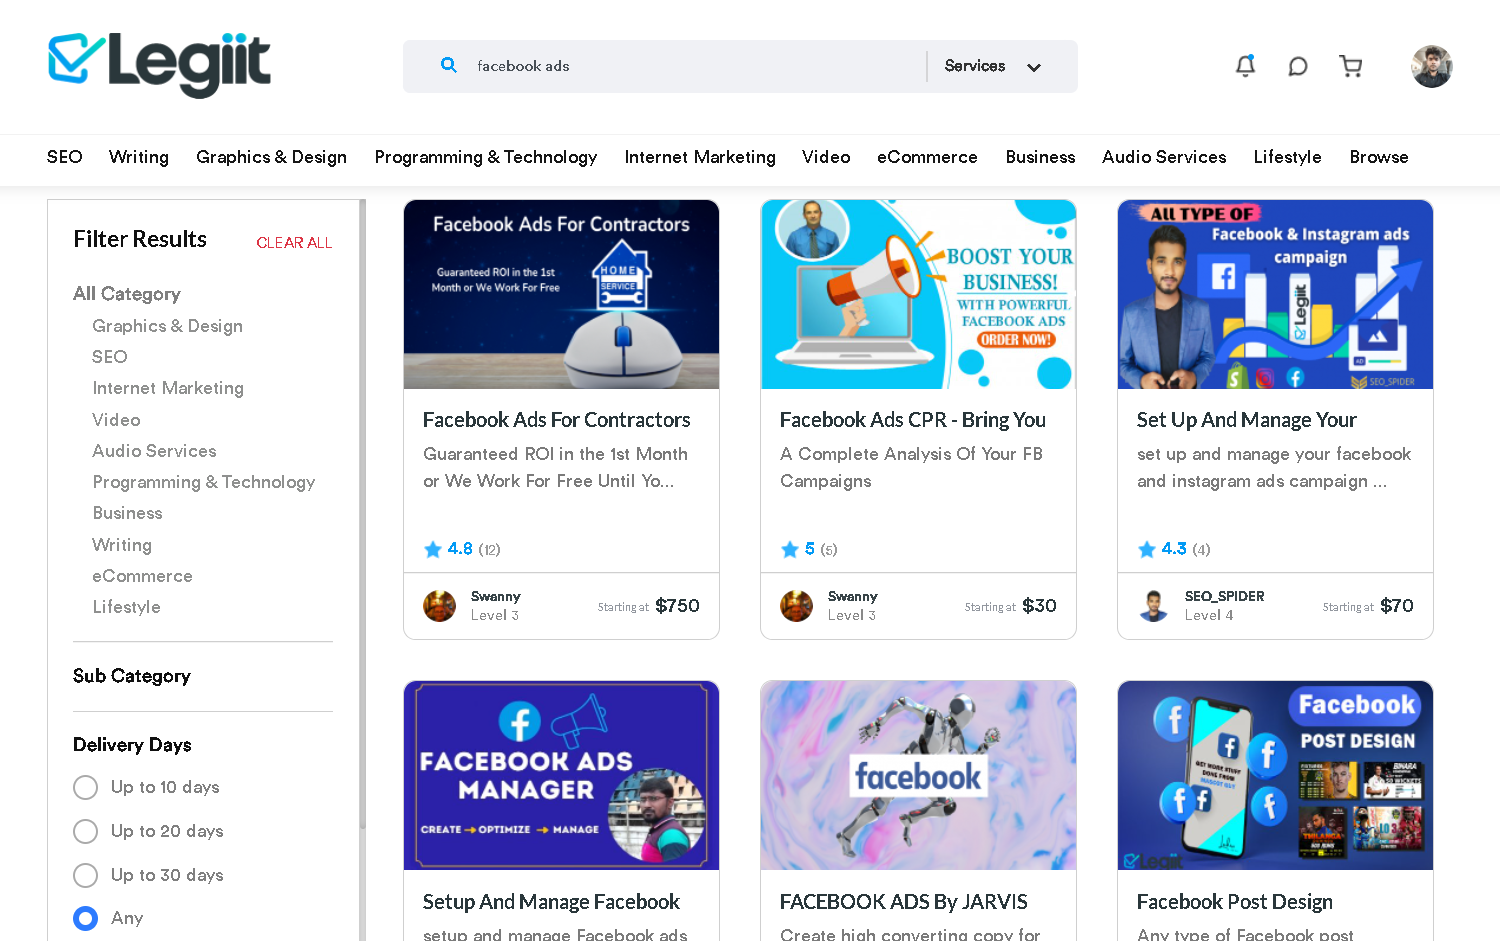Click the CLEAR ALL filters link
Viewport: 1500px width, 941px height.
point(294,243)
